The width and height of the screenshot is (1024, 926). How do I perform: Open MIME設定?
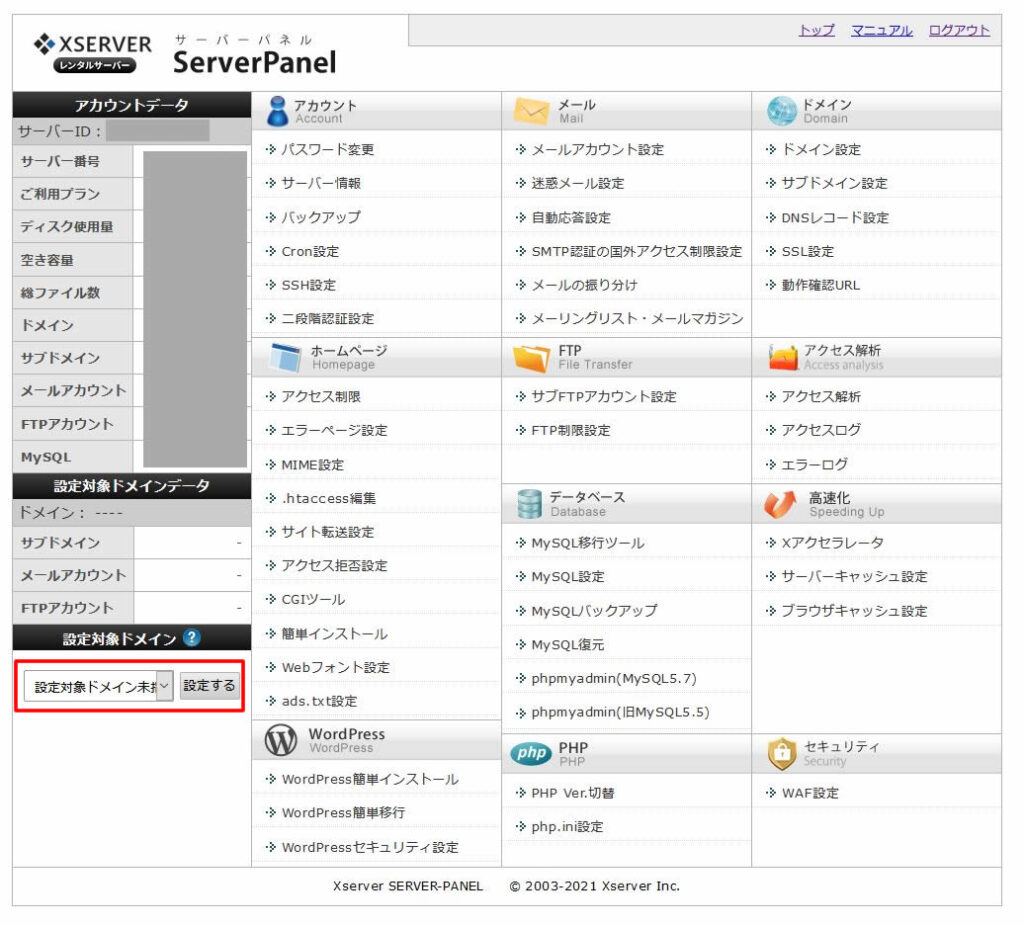312,465
